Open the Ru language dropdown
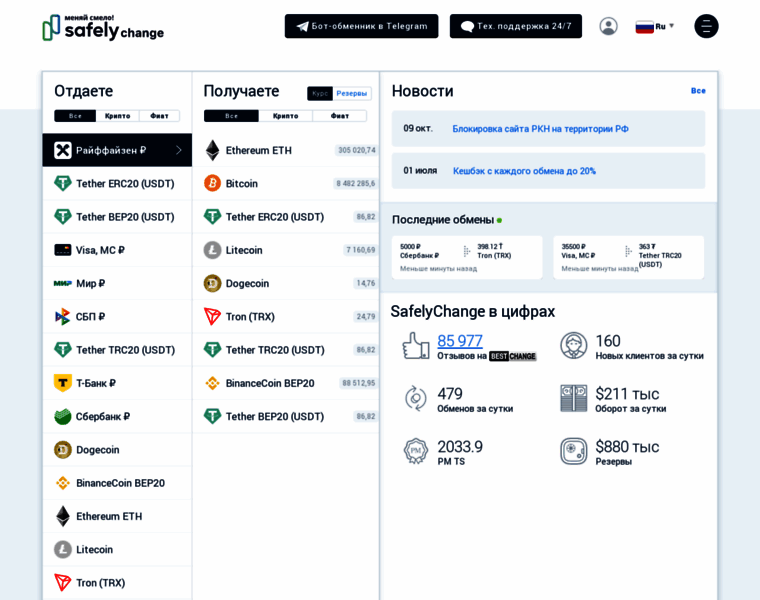The image size is (760, 600). [x=655, y=26]
